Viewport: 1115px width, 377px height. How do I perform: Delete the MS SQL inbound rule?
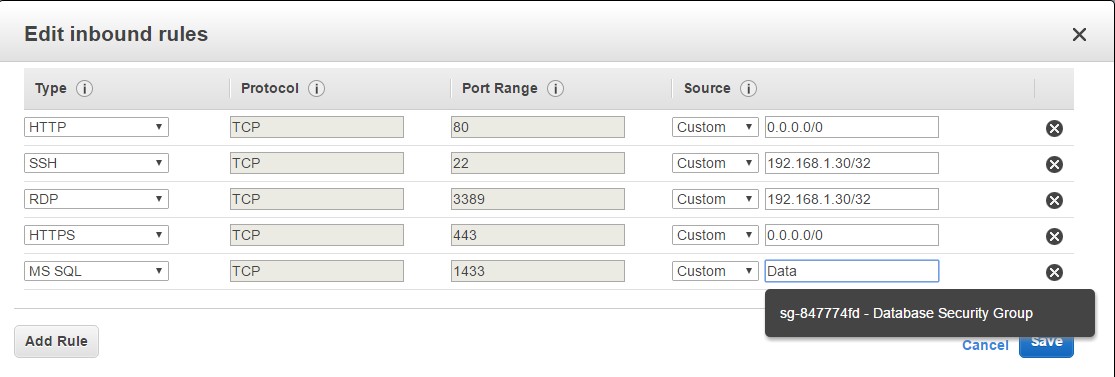[1054, 272]
